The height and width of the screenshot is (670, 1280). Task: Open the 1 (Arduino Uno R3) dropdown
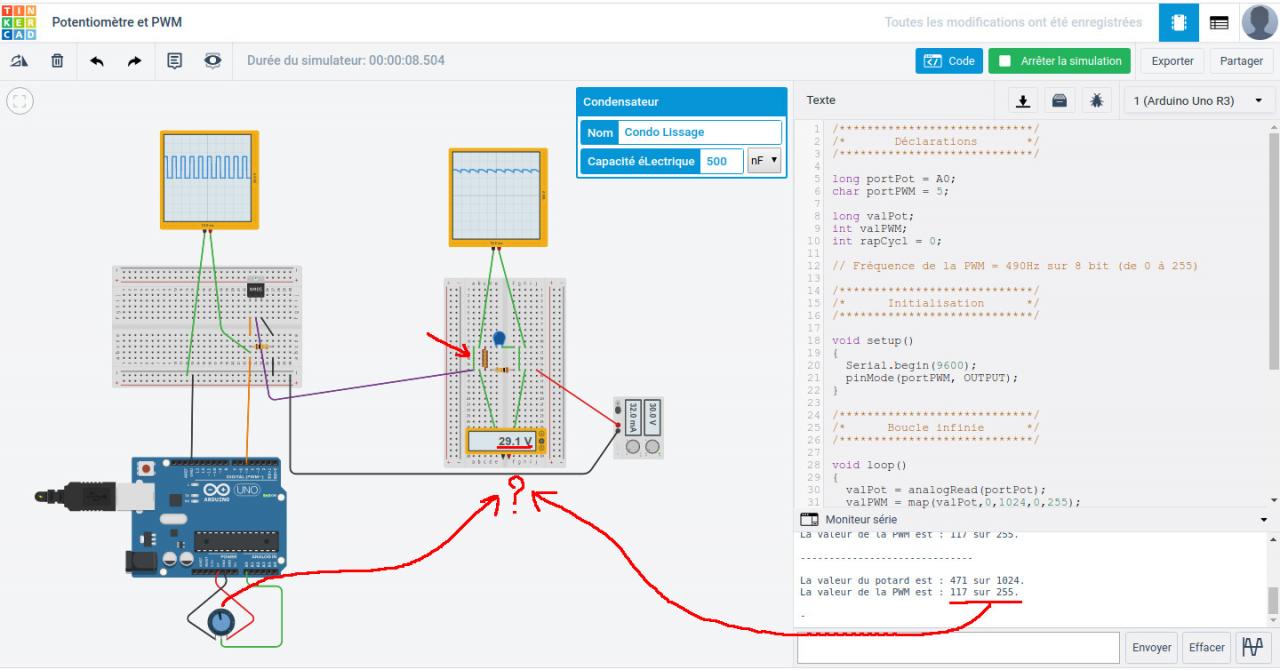pyautogui.click(x=1198, y=101)
